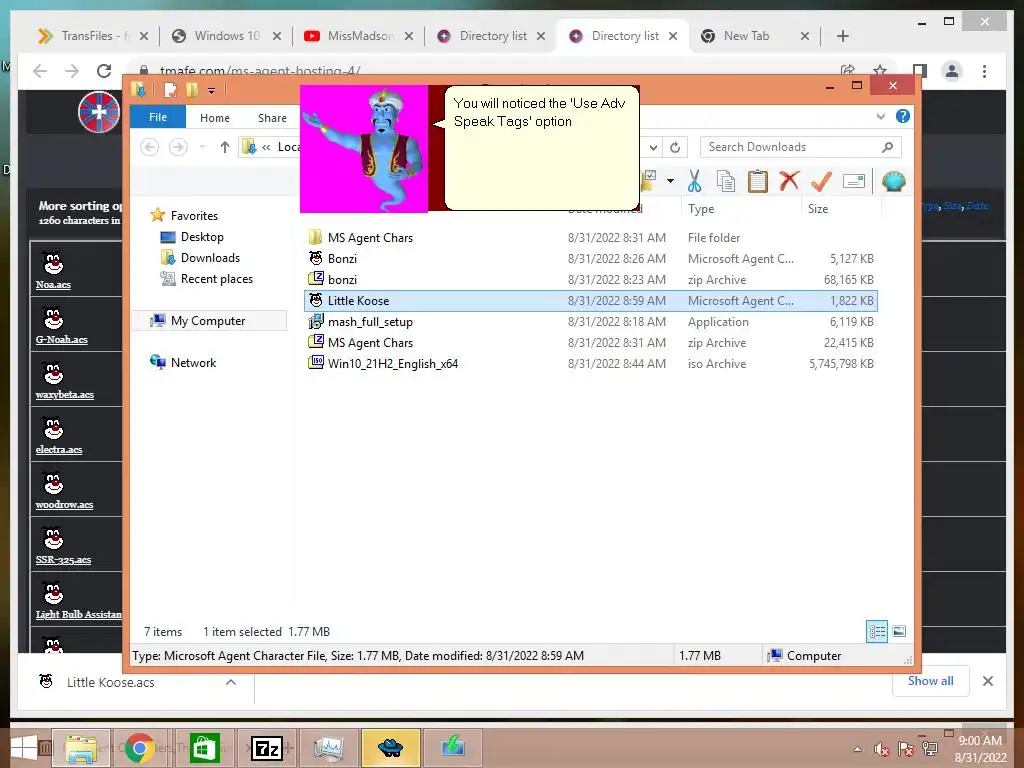Select the Cut scissors icon in Explorer toolbar
The width and height of the screenshot is (1024, 768).
click(694, 181)
